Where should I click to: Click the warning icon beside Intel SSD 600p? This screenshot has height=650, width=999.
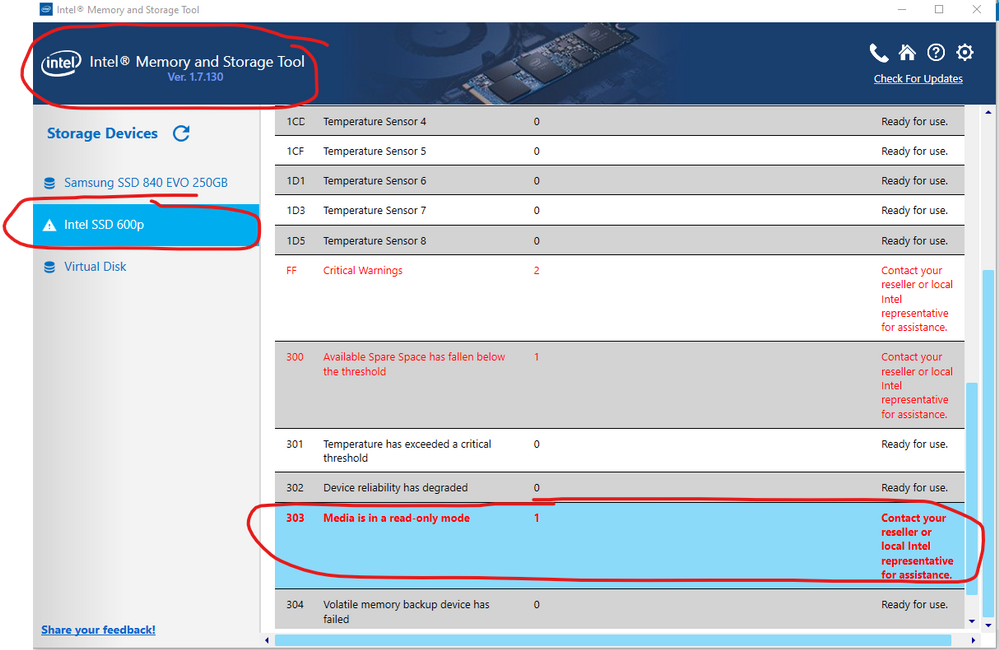tap(50, 225)
